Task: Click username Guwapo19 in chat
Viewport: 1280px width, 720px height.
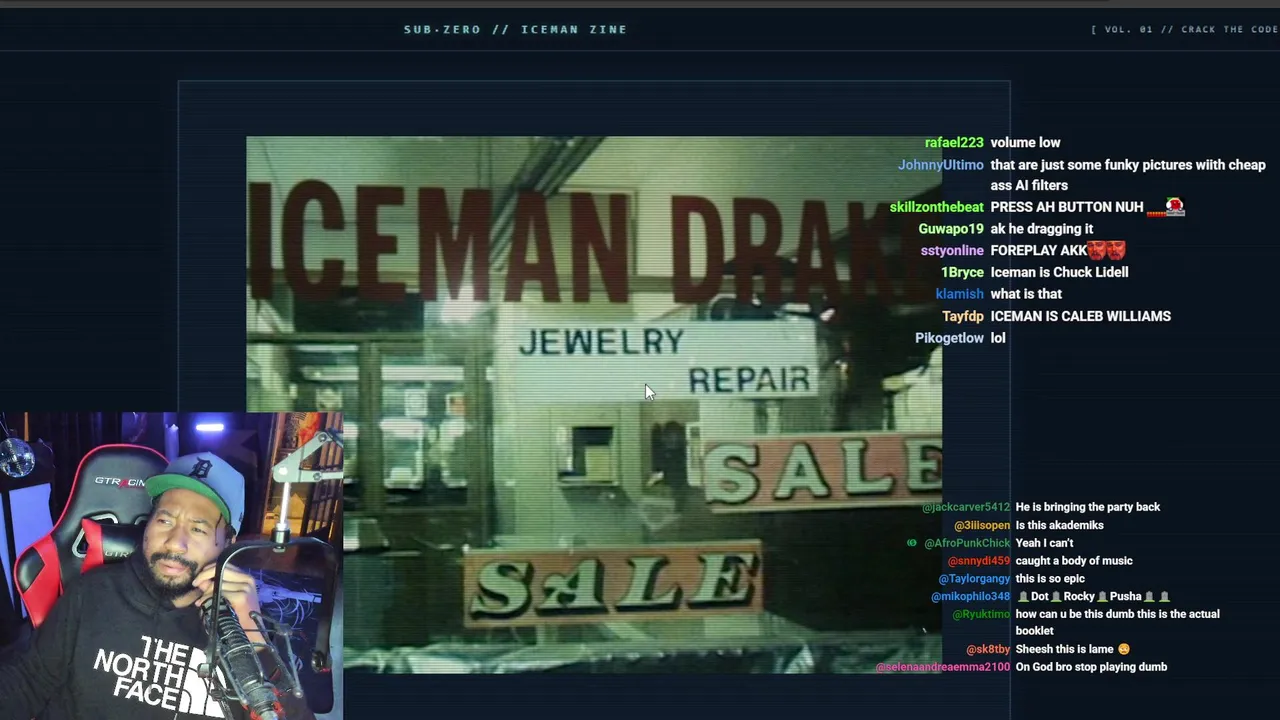Action: tap(951, 229)
